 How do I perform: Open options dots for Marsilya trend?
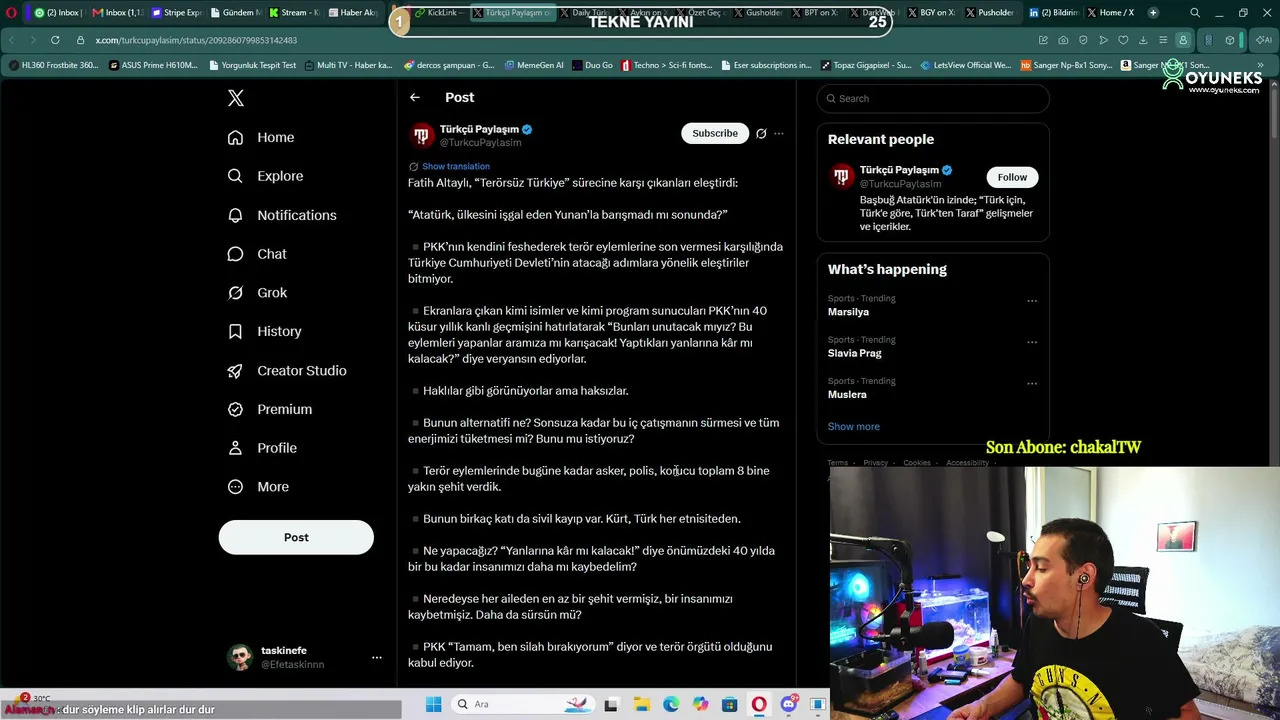point(1032,300)
